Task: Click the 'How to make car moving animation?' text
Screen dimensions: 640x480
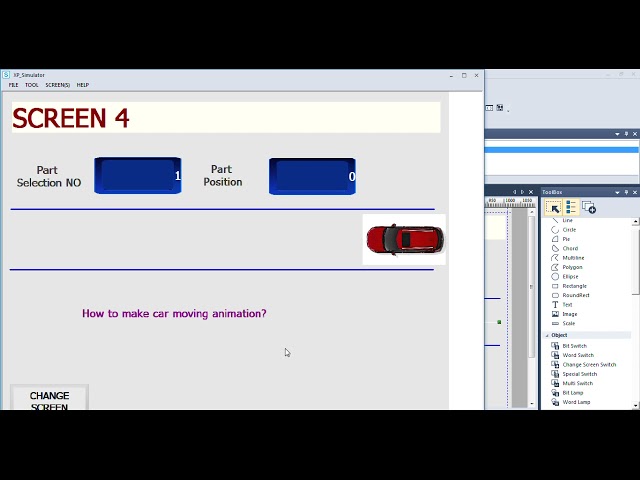Action: tap(174, 313)
